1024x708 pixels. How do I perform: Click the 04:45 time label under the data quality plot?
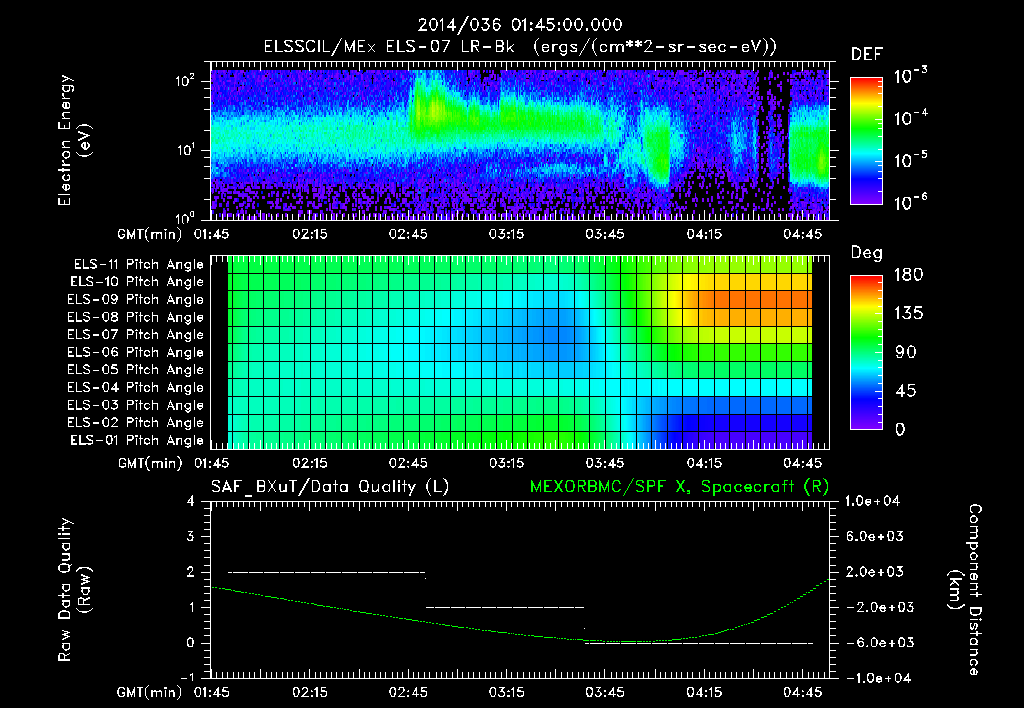[x=803, y=692]
